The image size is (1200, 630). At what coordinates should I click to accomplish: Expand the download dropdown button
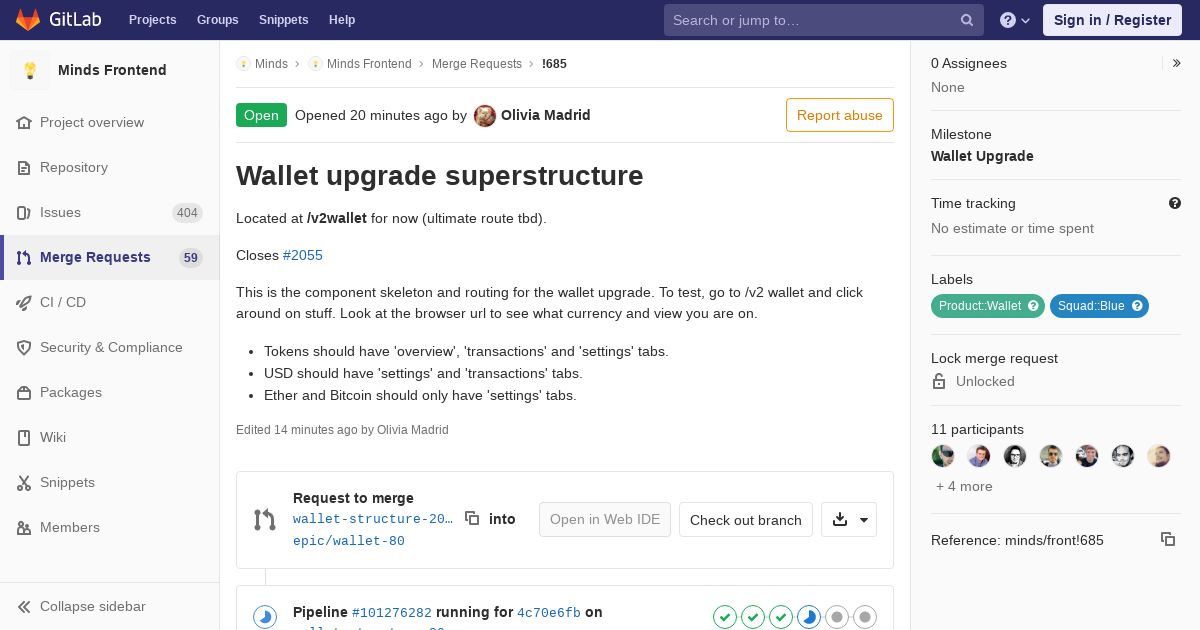849,519
